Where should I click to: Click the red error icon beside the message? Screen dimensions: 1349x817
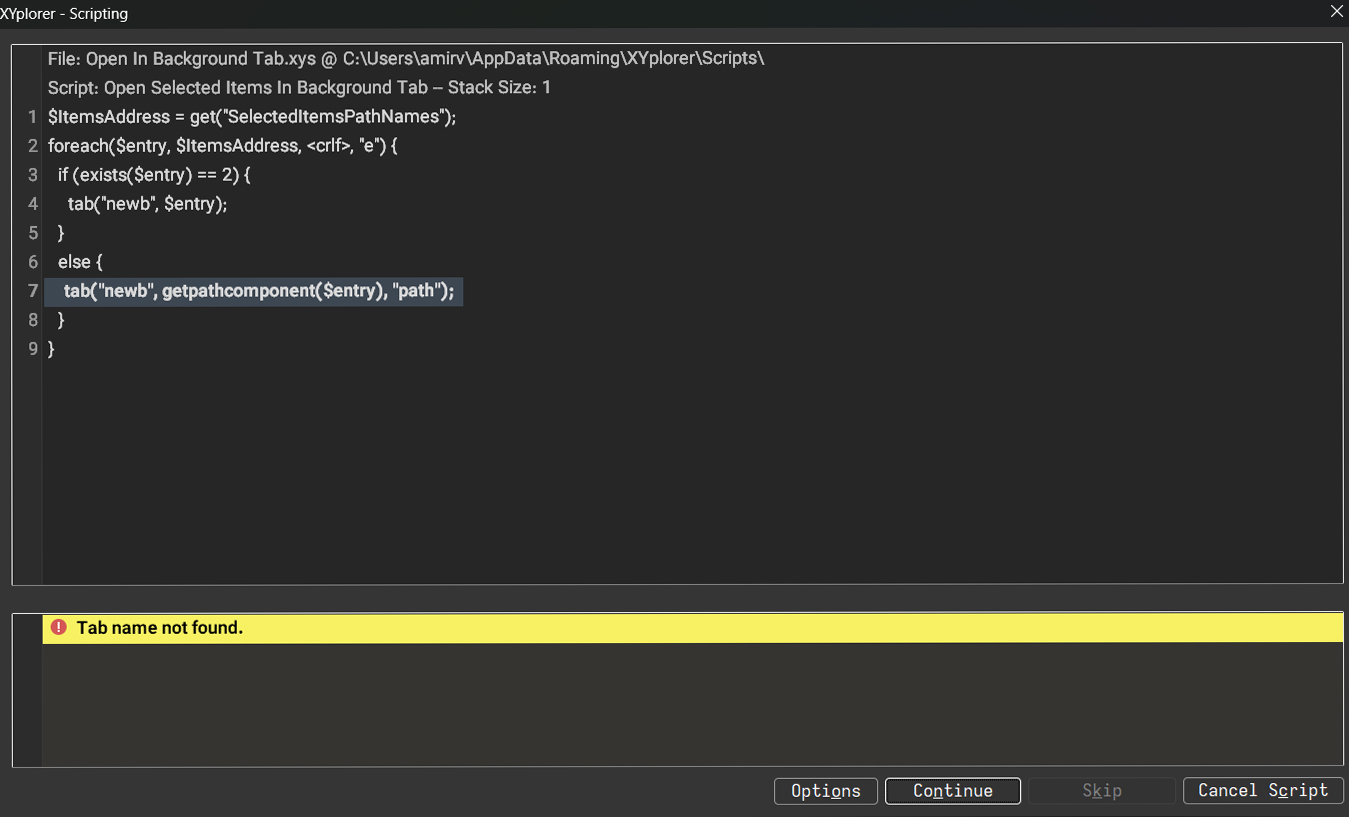pos(59,628)
